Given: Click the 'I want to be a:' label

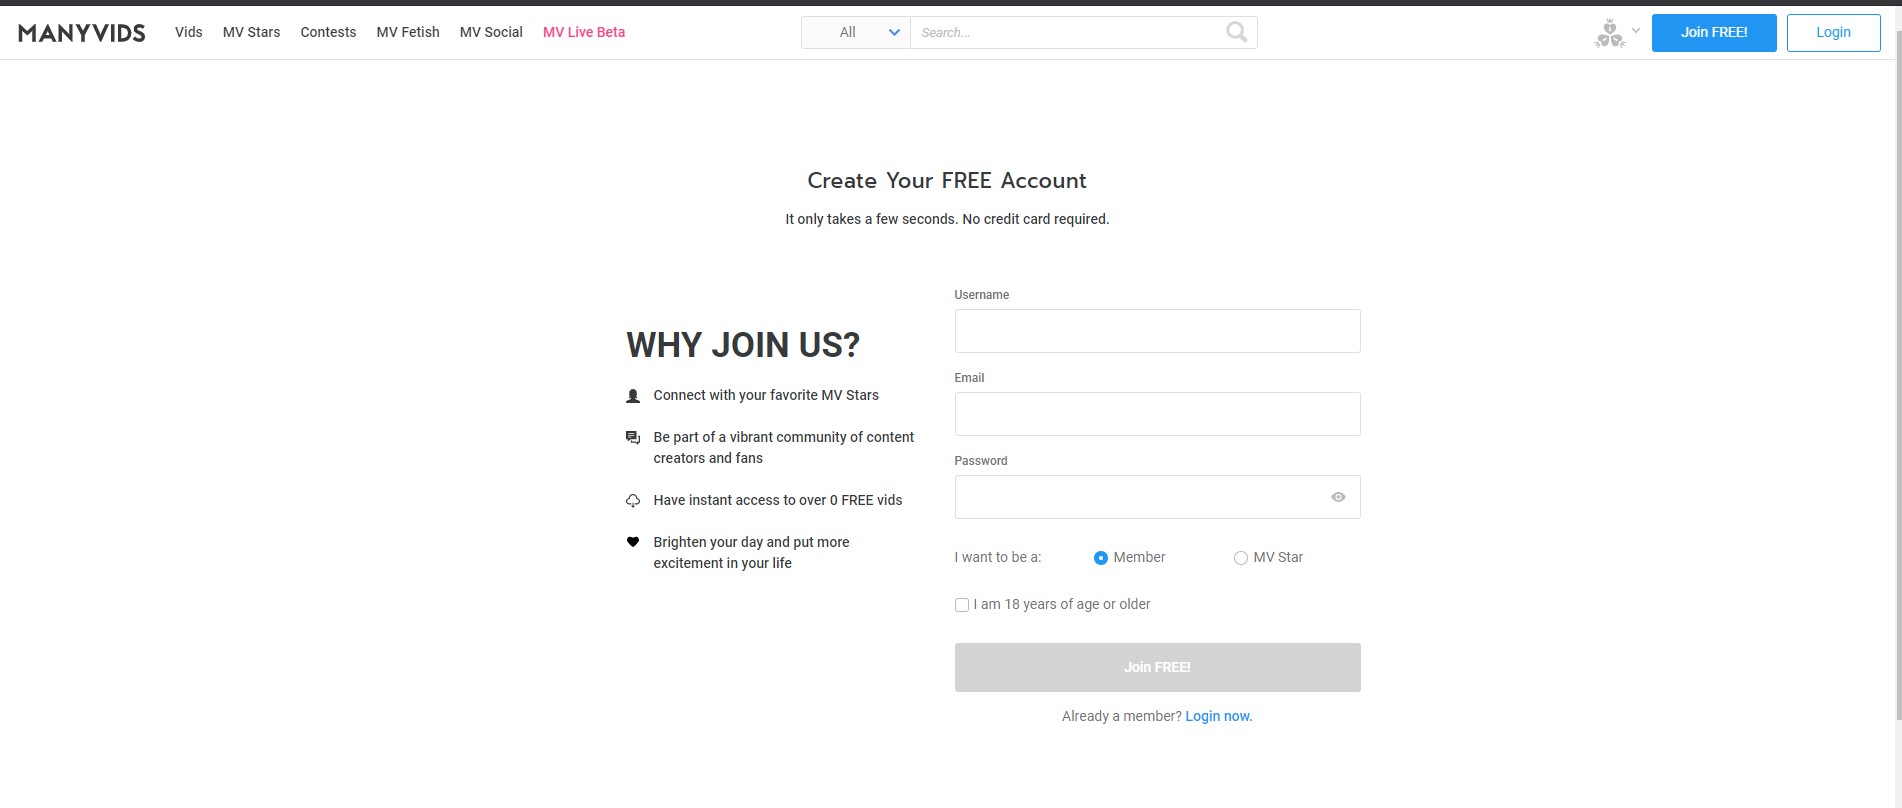Looking at the screenshot, I should coord(998,557).
